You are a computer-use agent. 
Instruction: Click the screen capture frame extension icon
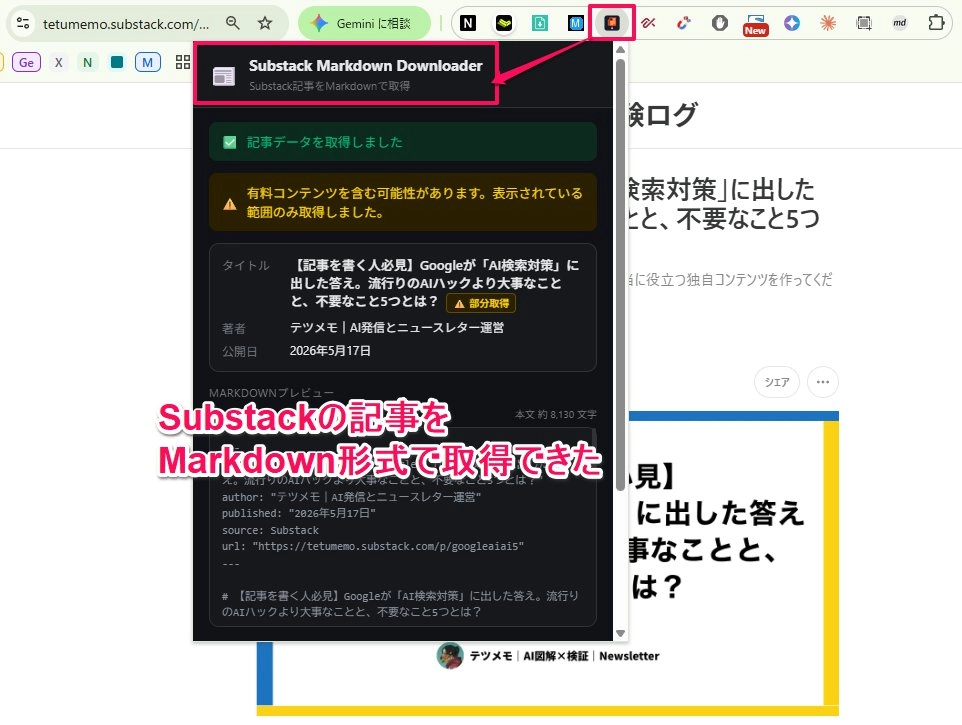click(x=864, y=23)
